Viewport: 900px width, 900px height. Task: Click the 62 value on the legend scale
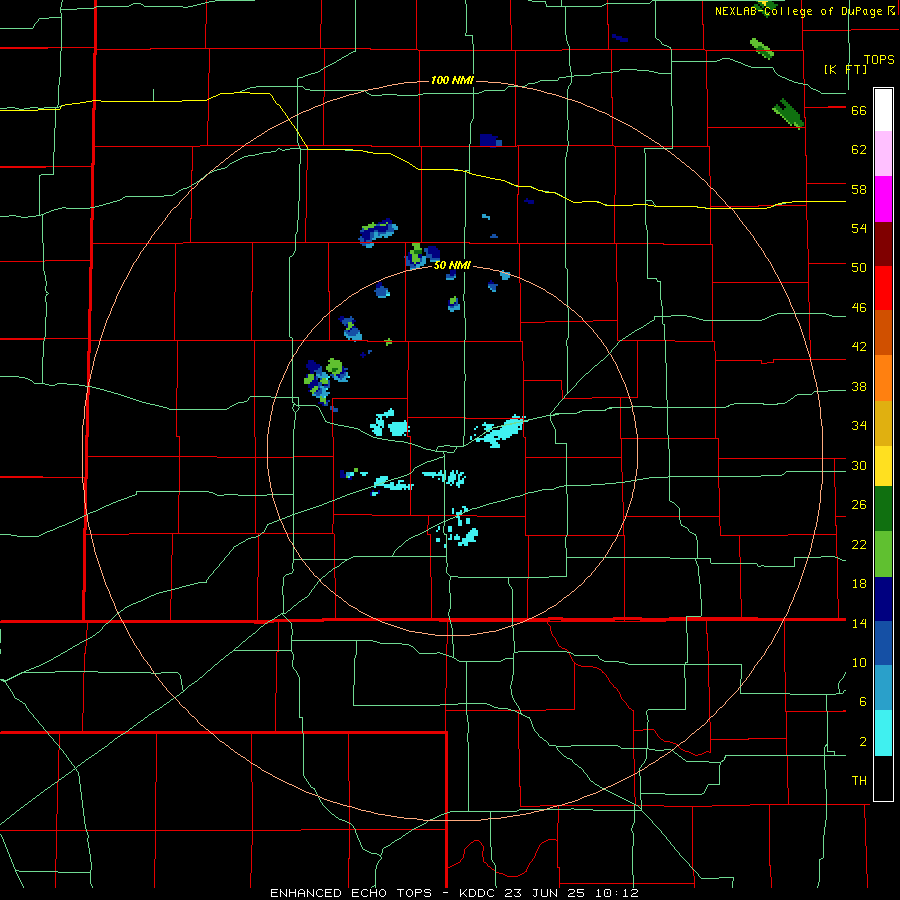[x=859, y=150]
